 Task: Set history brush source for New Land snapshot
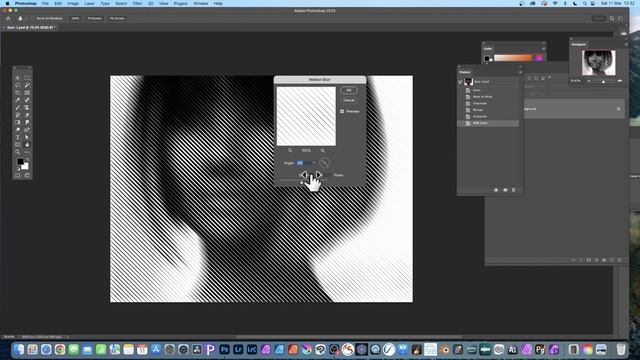(460, 82)
